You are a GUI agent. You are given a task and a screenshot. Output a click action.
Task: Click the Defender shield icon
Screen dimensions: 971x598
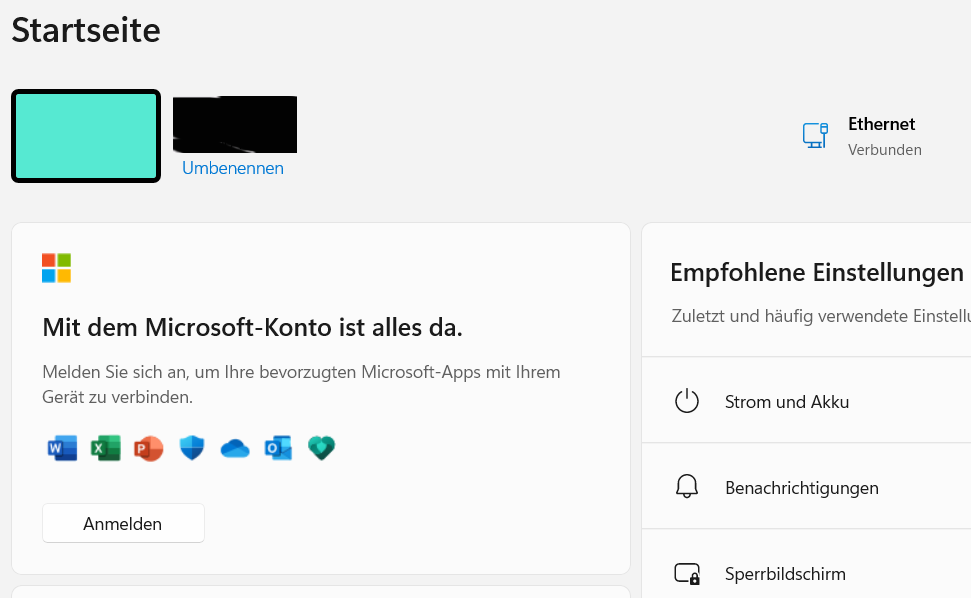pos(192,448)
